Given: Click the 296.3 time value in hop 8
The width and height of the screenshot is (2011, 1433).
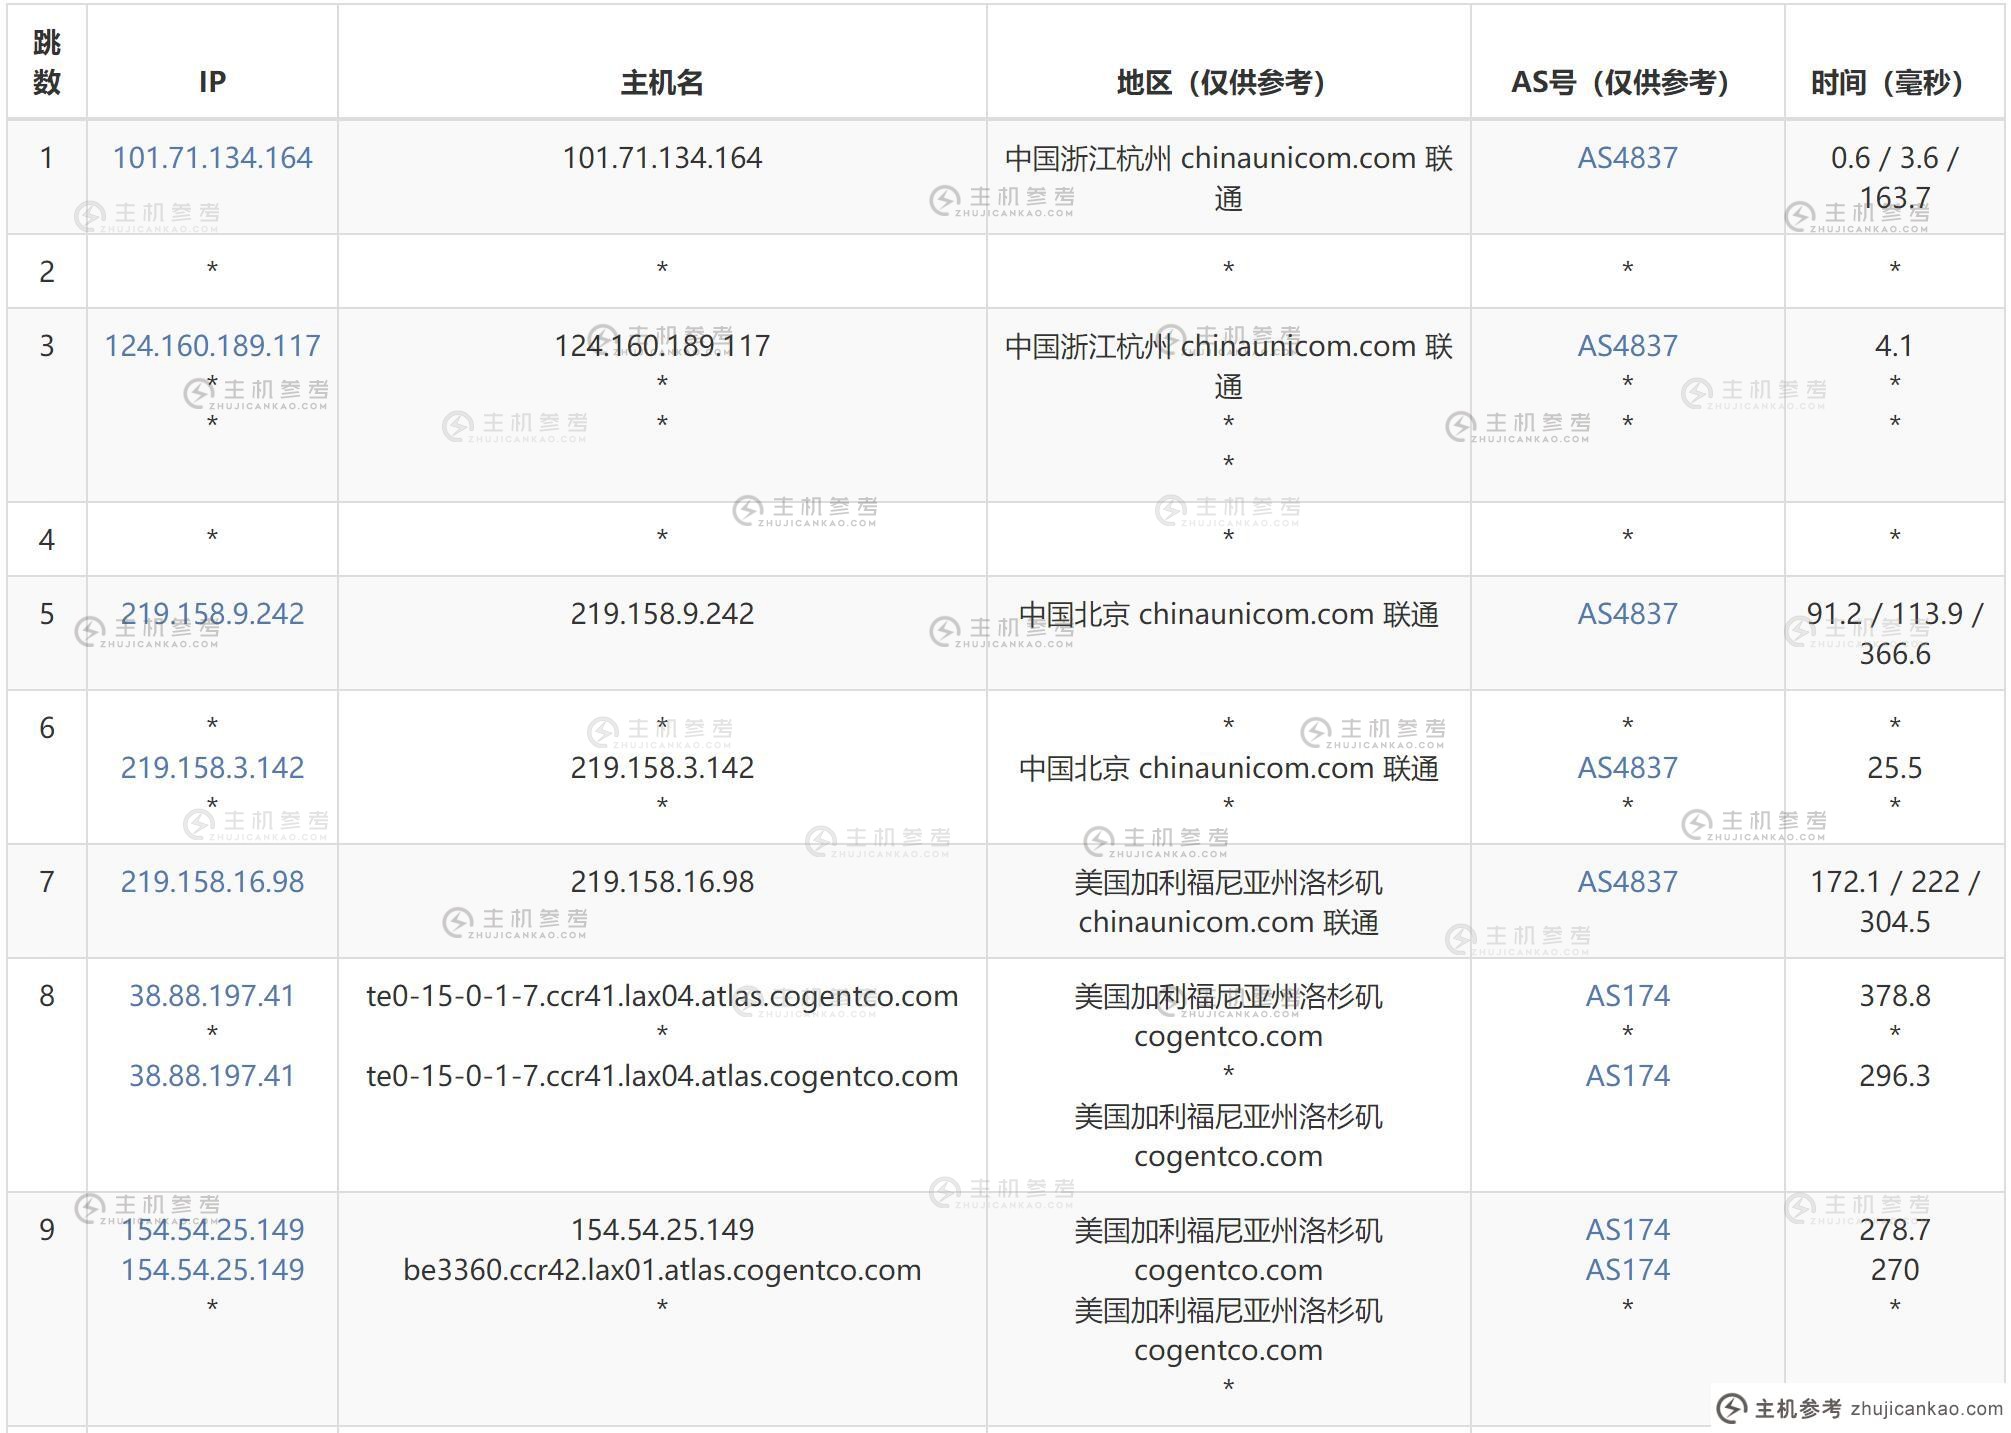Looking at the screenshot, I should [x=1894, y=1076].
